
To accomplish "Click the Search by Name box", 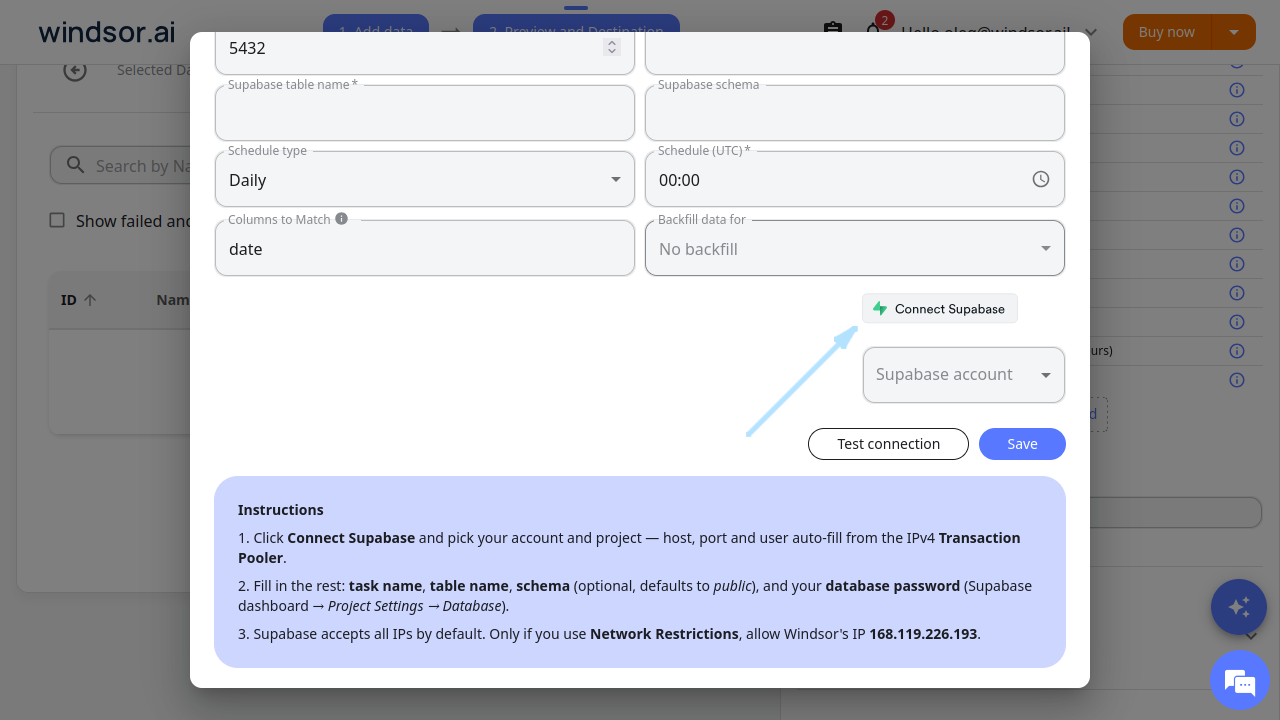I will (x=120, y=165).
